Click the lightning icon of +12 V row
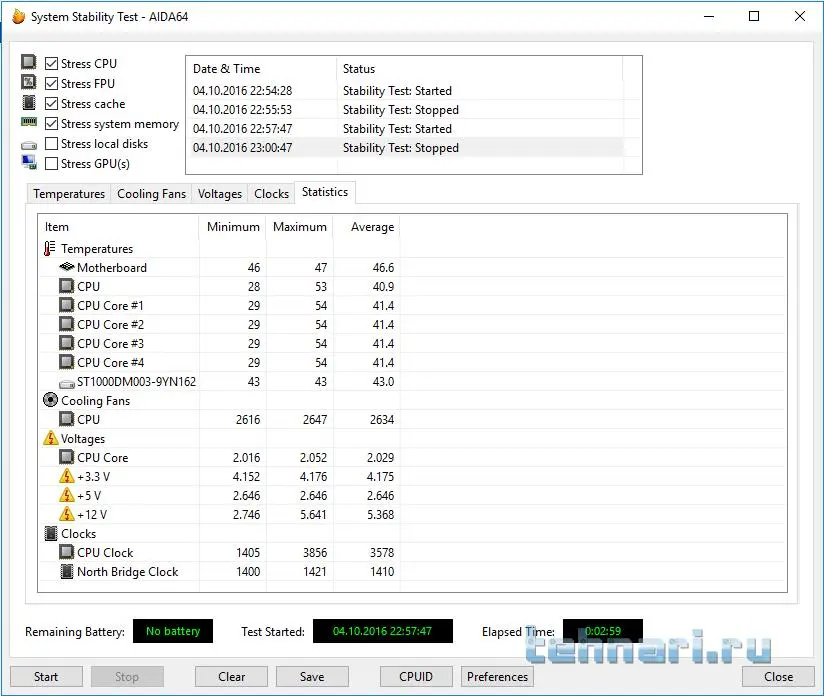The height and width of the screenshot is (696, 824). tap(67, 514)
